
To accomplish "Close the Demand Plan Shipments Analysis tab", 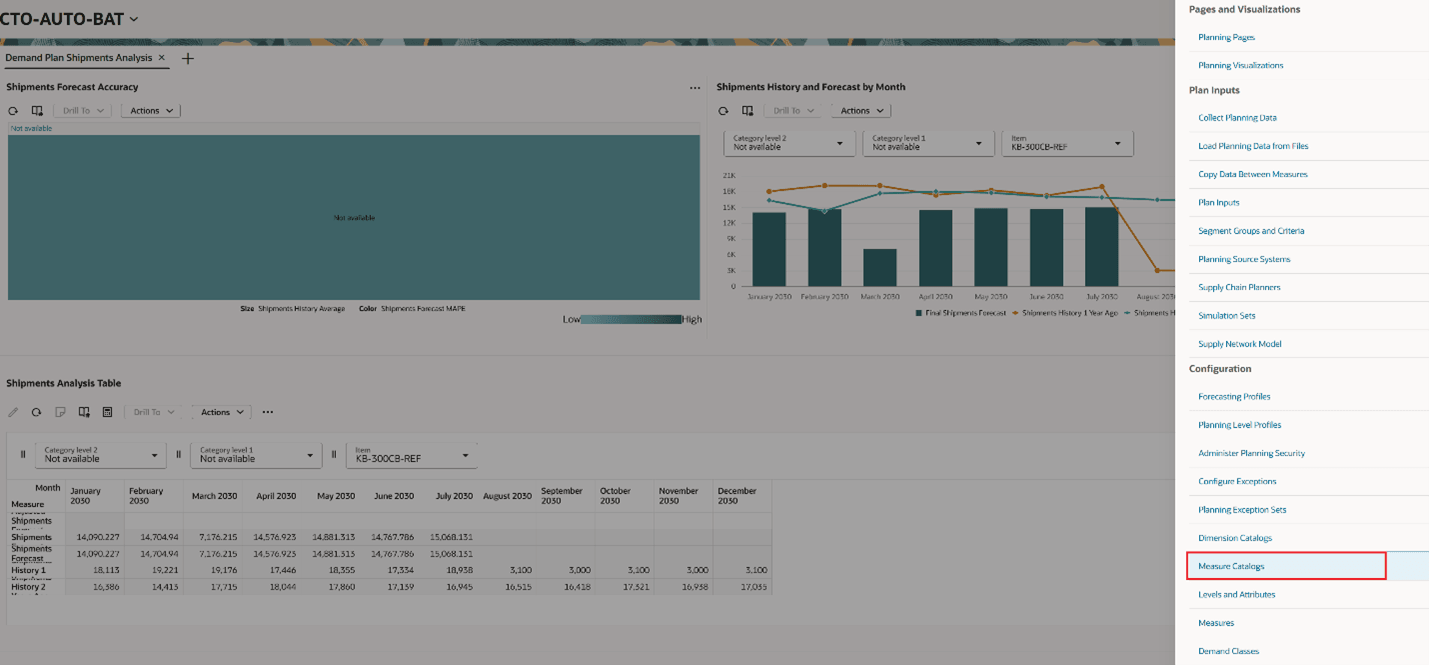I will (161, 58).
